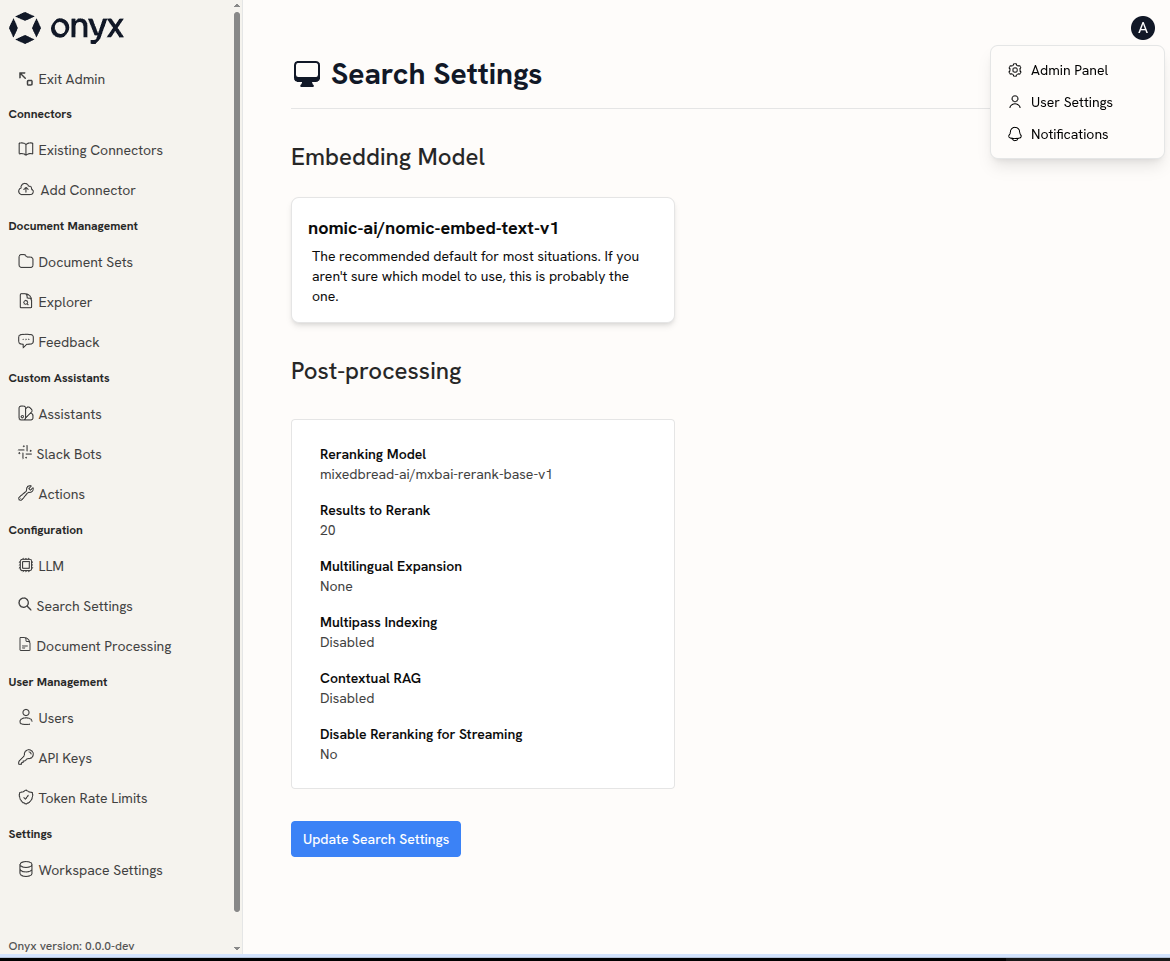Image resolution: width=1170 pixels, height=961 pixels.
Task: Click the 'mixedbread-ai/mxbai-rerank-base-v1' value
Action: 436,475
